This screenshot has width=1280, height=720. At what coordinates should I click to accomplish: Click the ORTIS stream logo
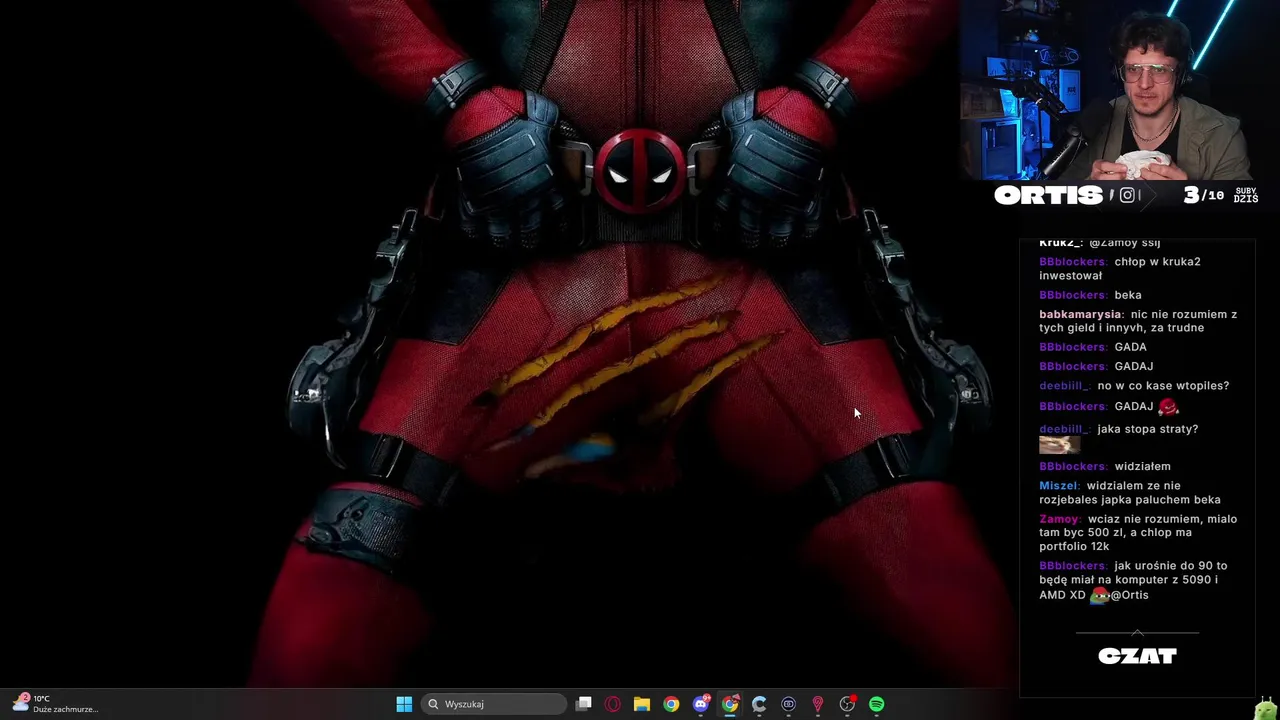tap(1048, 195)
